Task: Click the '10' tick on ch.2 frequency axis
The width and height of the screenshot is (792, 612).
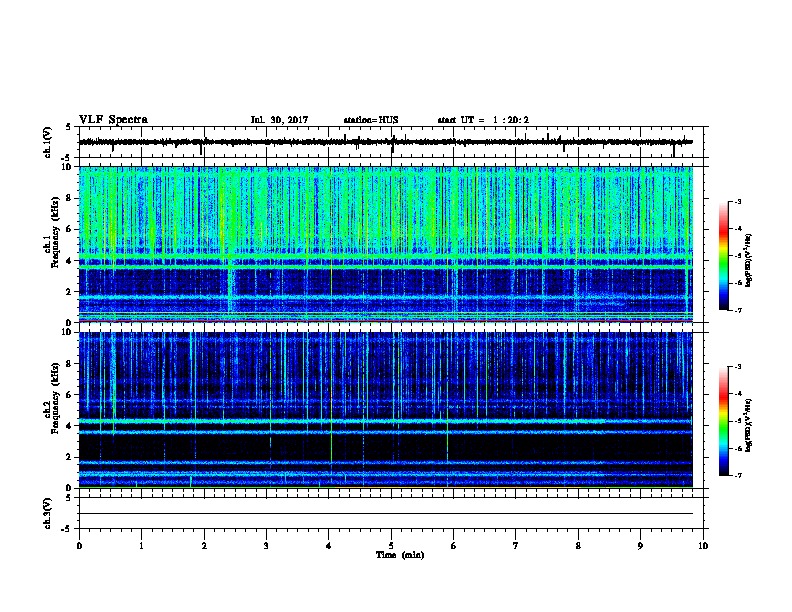Action: pyautogui.click(x=69, y=332)
